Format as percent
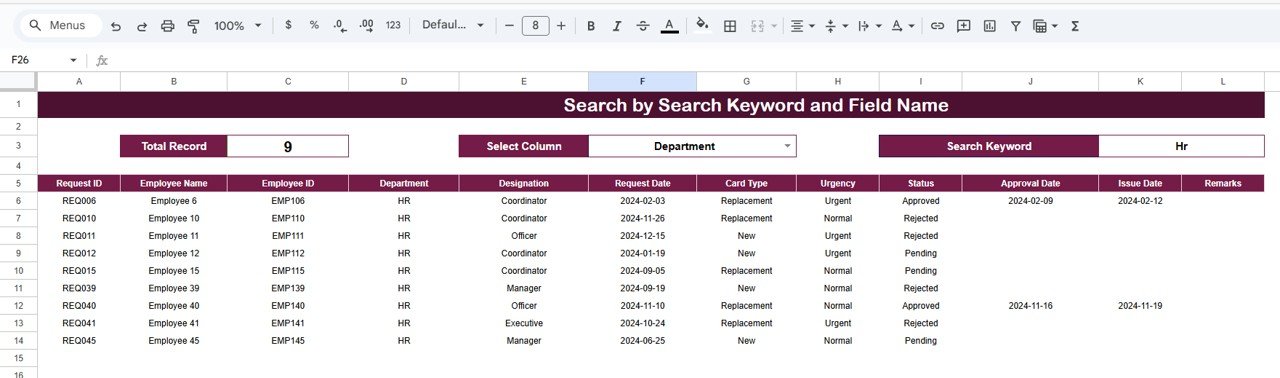Viewport: 1280px width, 378px height. 314,25
